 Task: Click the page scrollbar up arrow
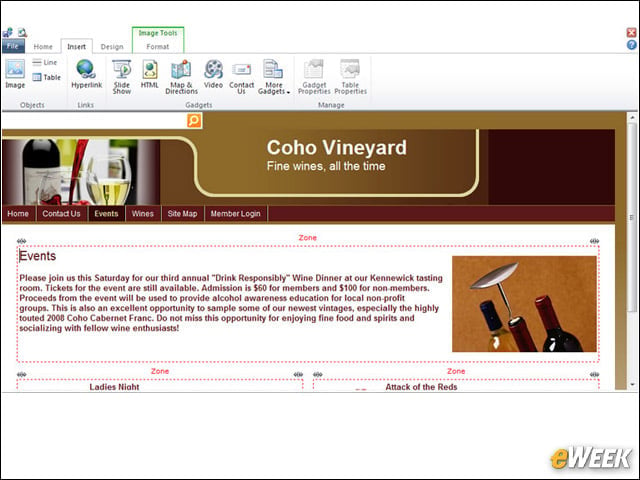(632, 118)
